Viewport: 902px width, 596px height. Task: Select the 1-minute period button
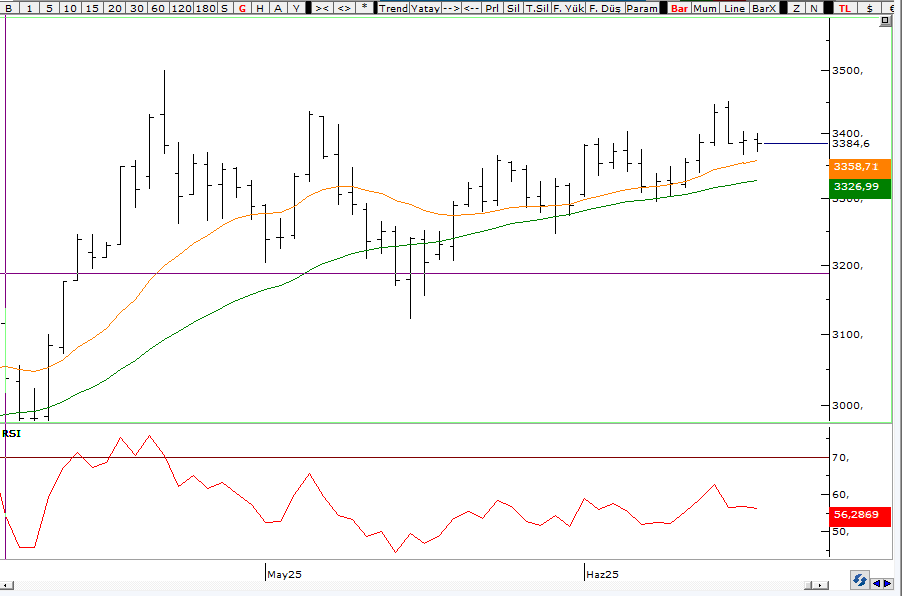pos(29,8)
